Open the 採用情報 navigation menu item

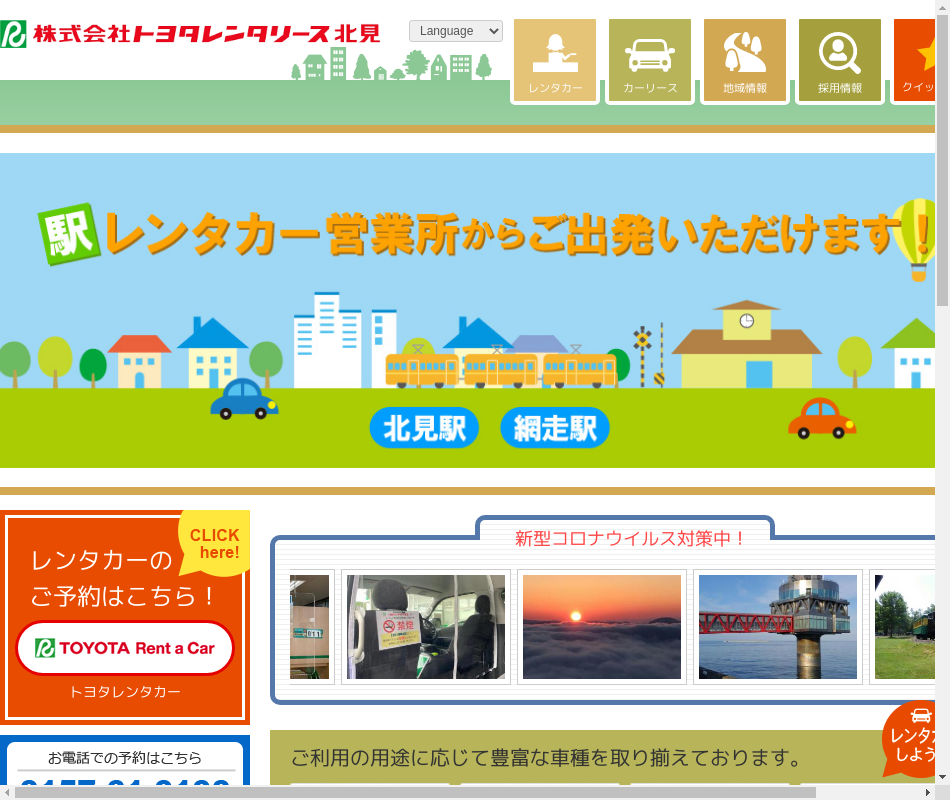point(840,61)
